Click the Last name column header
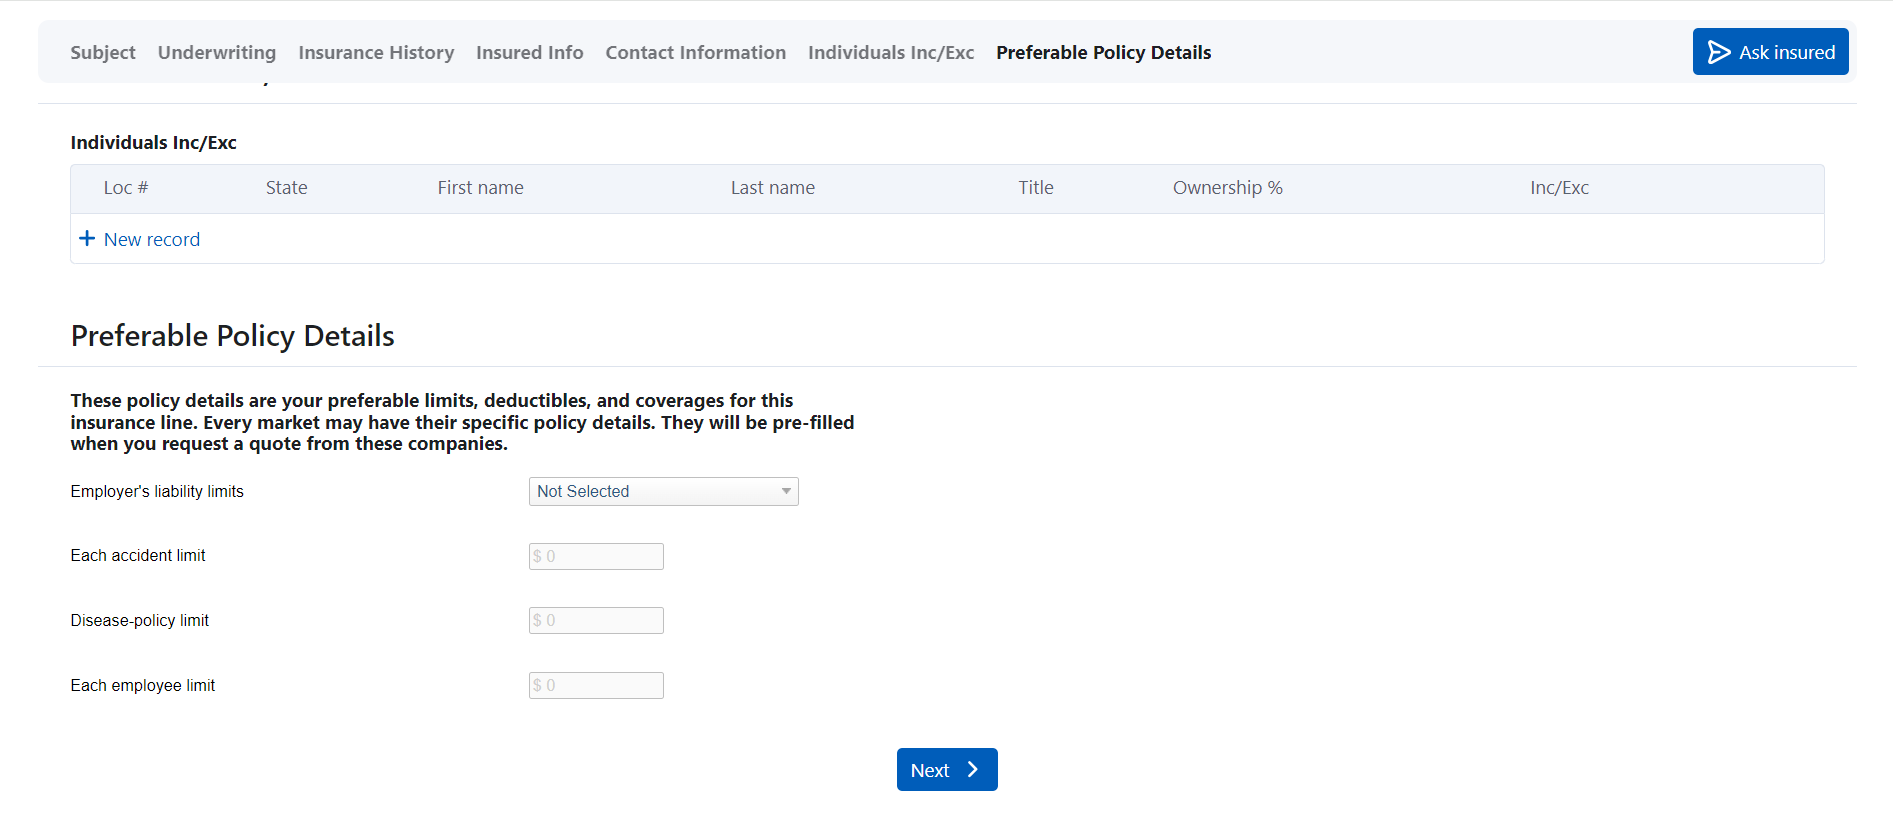The image size is (1893, 838). click(x=772, y=188)
